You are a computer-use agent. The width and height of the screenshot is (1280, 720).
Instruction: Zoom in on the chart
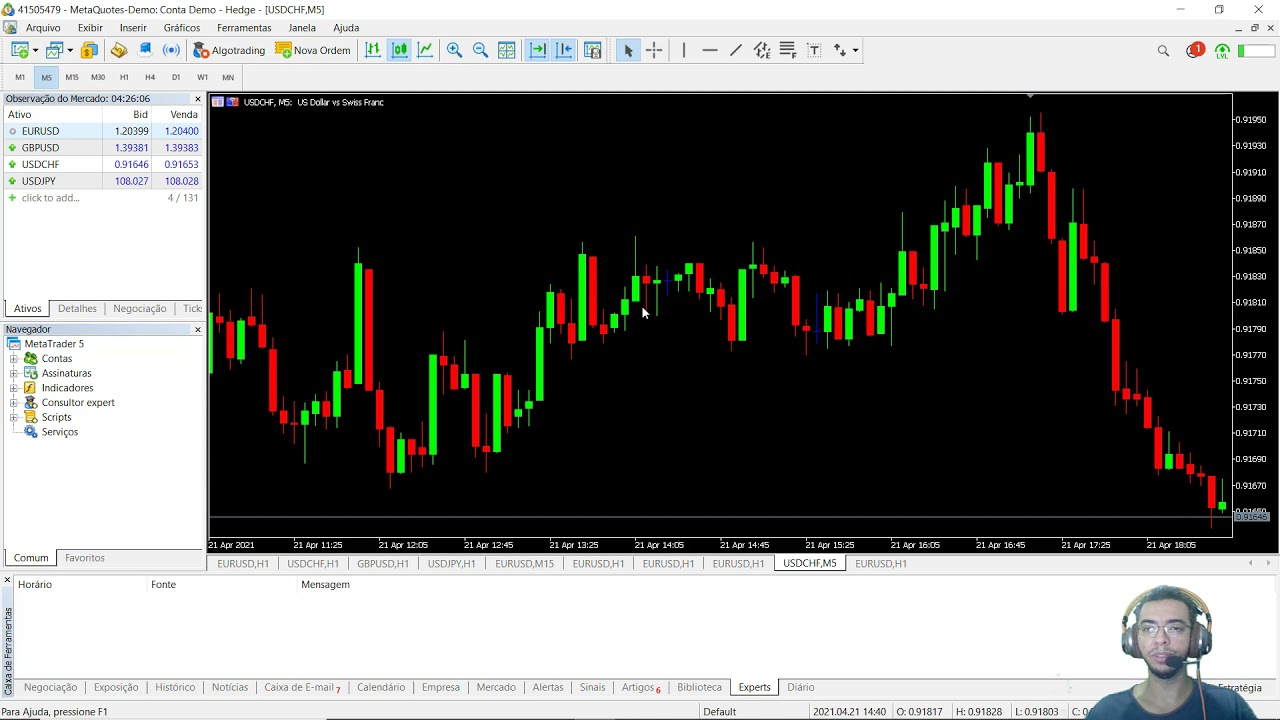454,50
